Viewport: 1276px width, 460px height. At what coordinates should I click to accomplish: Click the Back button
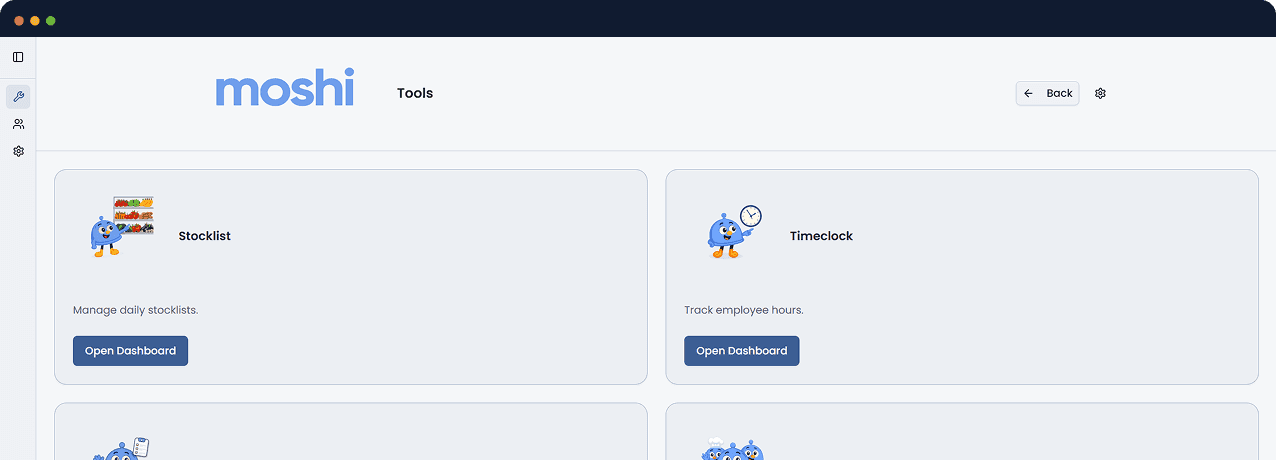click(x=1047, y=93)
